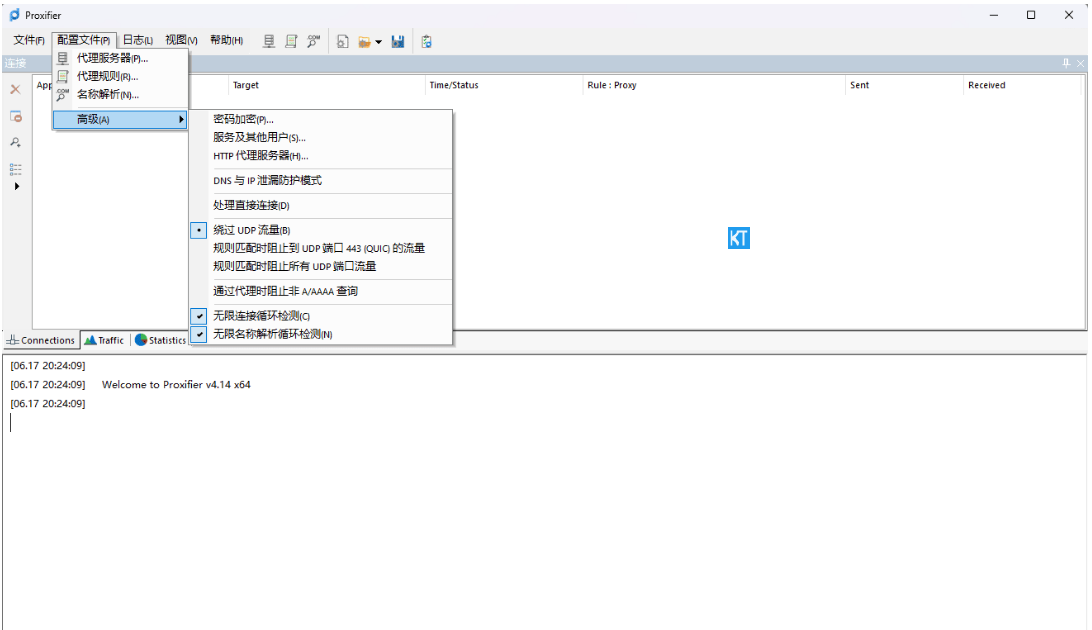Select 代理规则(R)... menu entry
This screenshot has width=1092, height=630.
pos(120,77)
